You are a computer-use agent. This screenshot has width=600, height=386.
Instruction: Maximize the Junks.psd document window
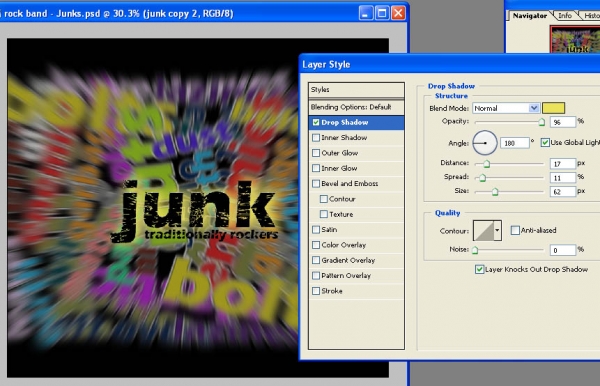coord(382,13)
